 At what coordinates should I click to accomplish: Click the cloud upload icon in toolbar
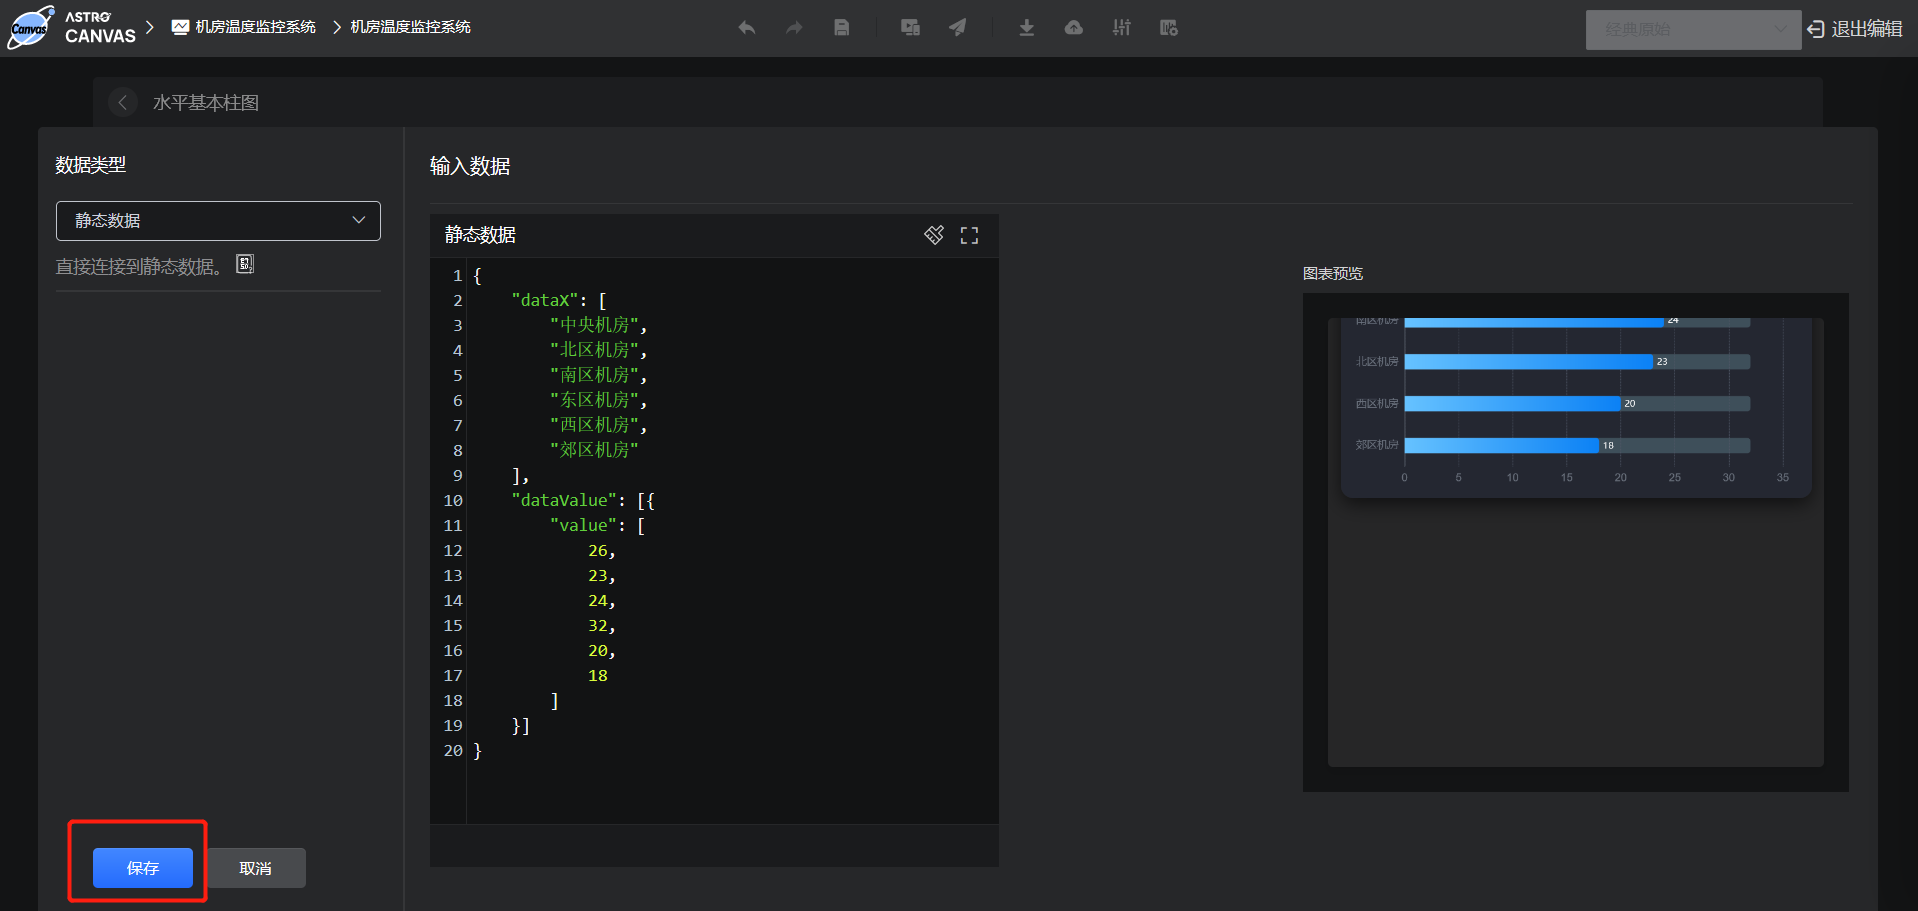[x=1074, y=28]
